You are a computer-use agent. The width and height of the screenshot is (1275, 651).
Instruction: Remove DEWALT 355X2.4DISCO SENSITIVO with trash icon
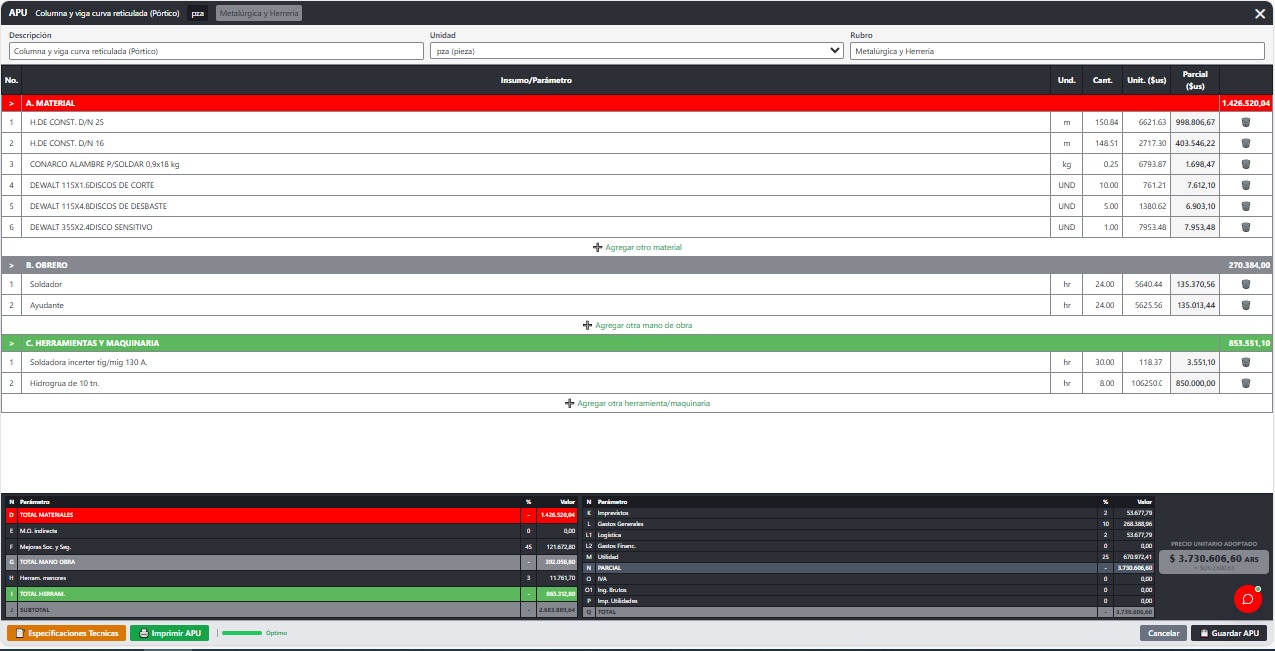(x=1246, y=227)
